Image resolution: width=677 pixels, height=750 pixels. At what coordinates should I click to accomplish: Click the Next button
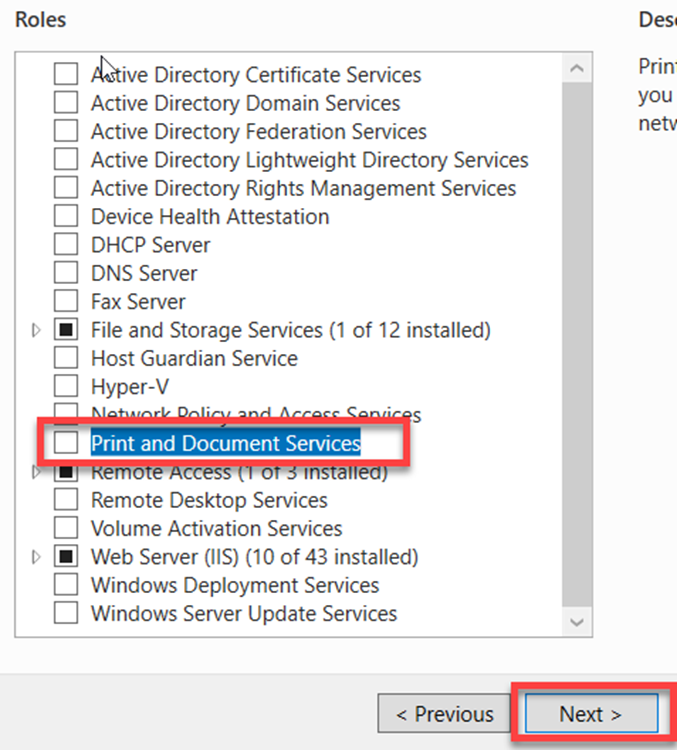click(590, 714)
